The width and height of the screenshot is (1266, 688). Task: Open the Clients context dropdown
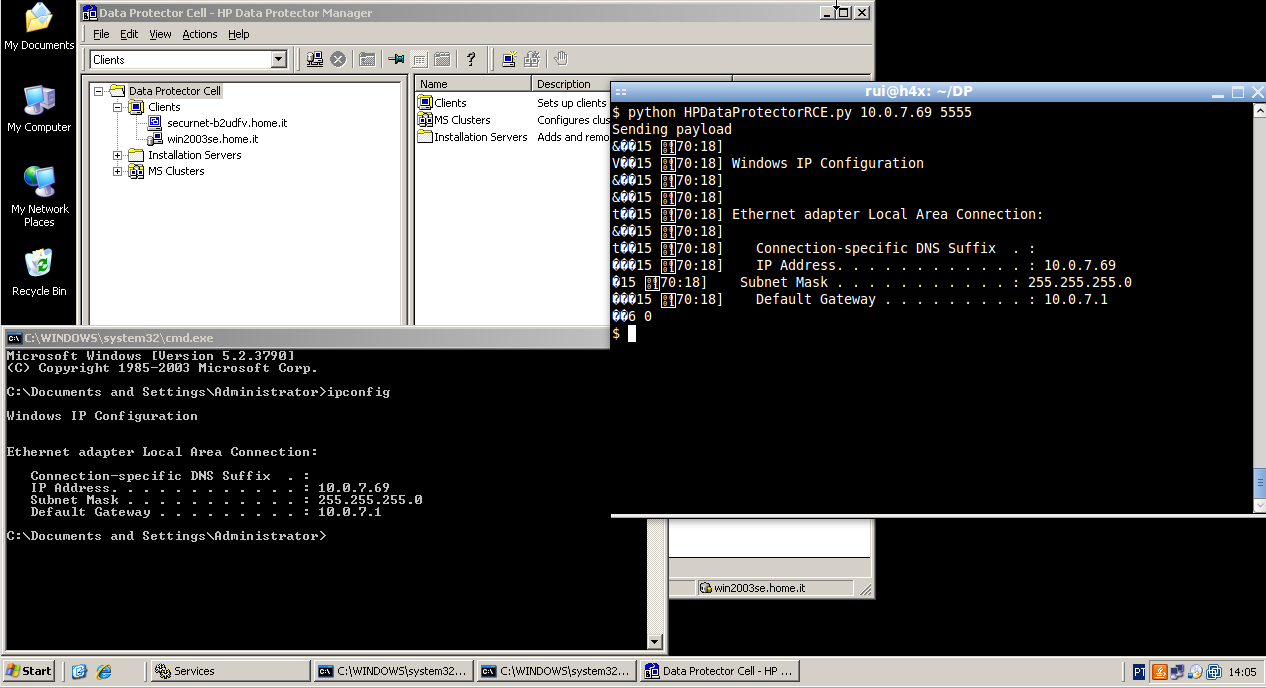click(x=279, y=60)
